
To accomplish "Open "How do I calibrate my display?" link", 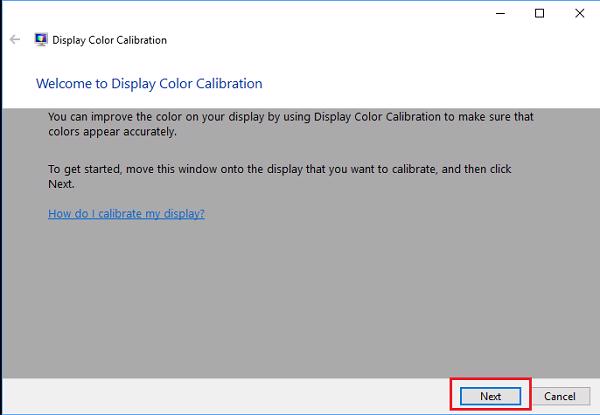I will click(x=126, y=214).
